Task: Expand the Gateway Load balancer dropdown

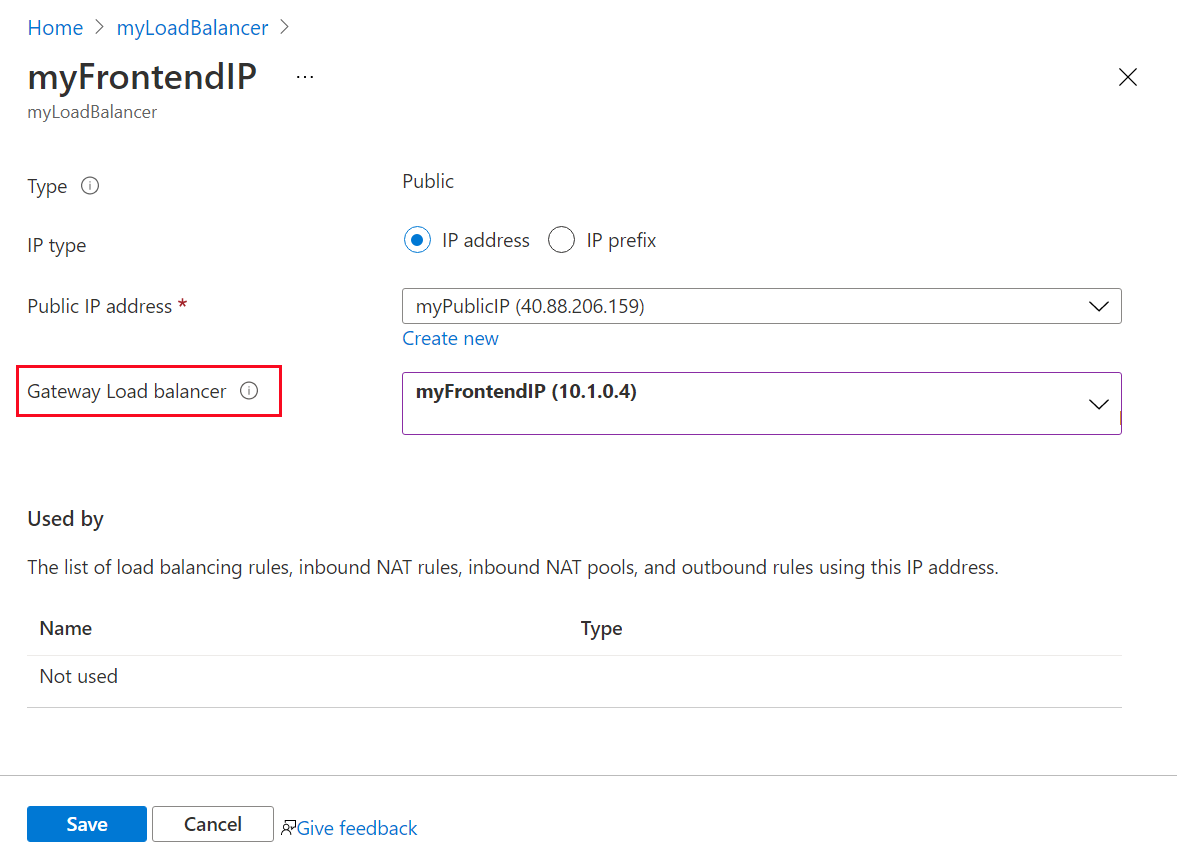Action: point(760,403)
